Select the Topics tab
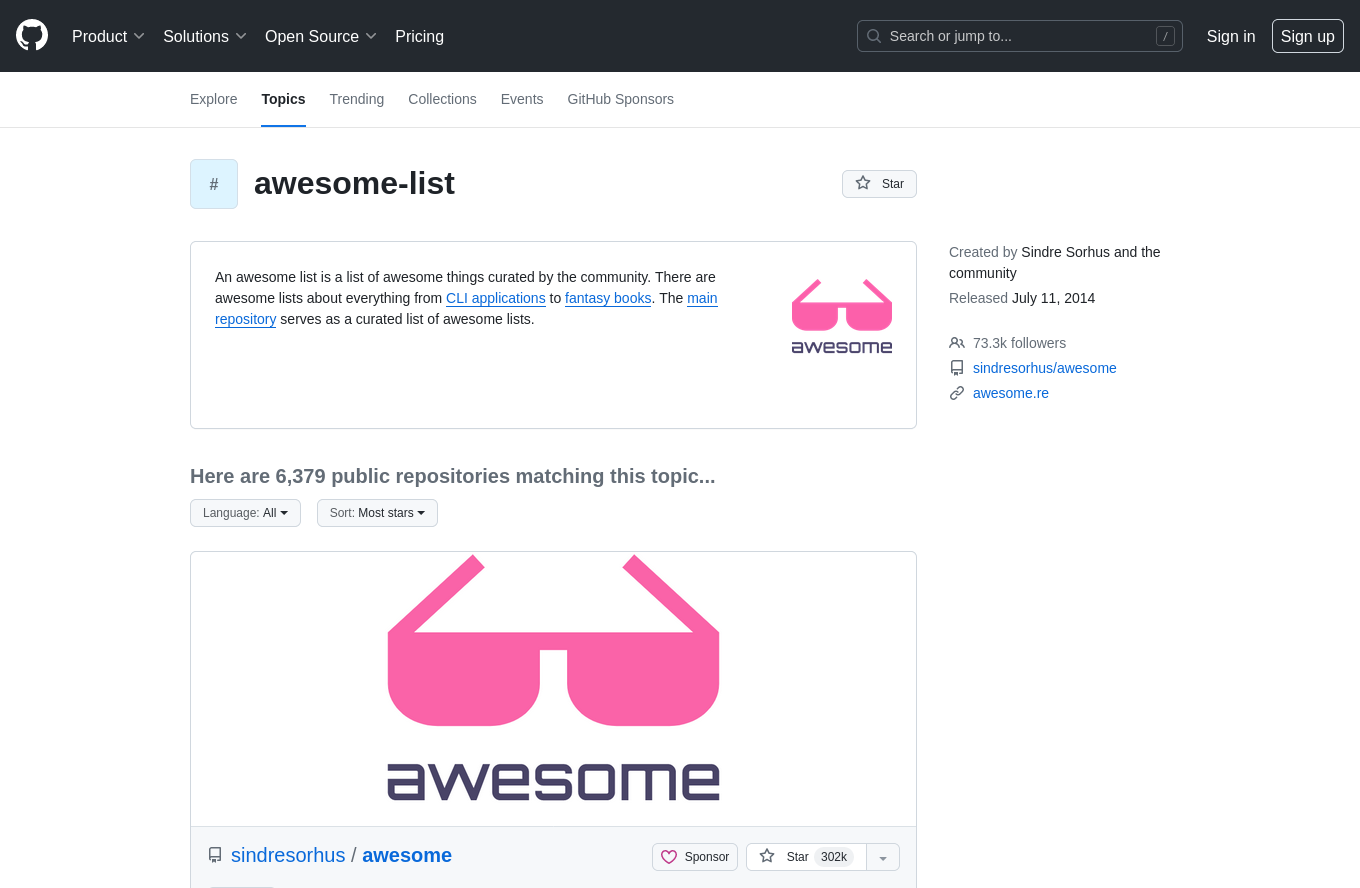 (283, 99)
